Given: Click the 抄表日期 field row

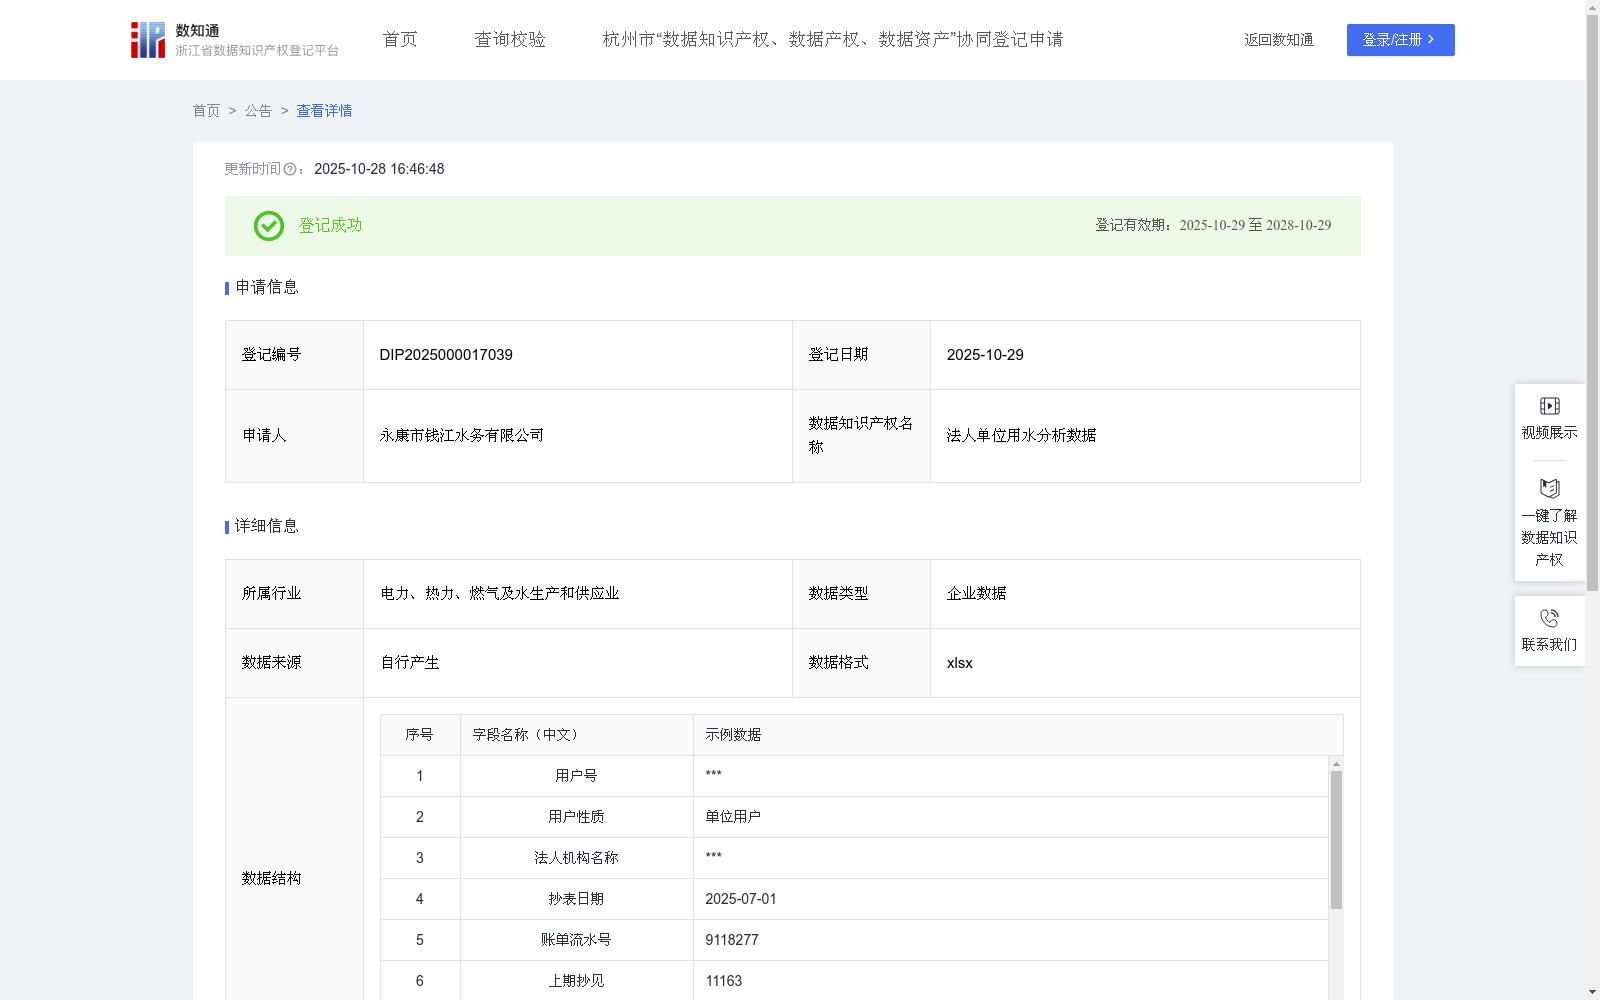Looking at the screenshot, I should (854, 899).
